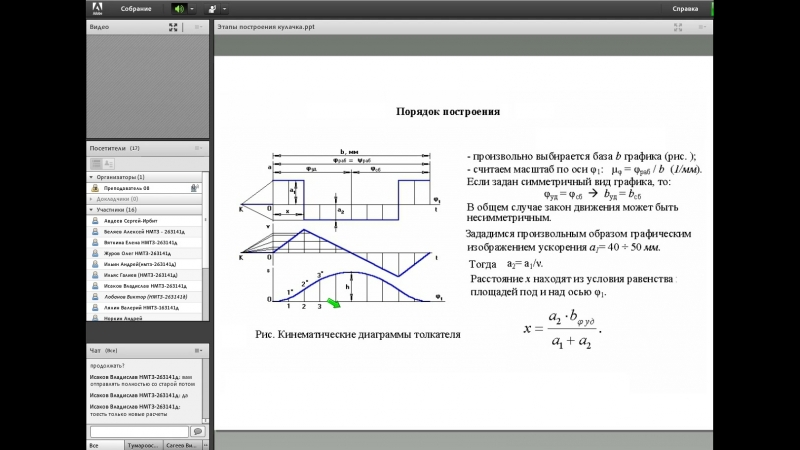The image size is (800, 450).
Task: Toggle fullscreen for the shared presentation pod
Action: 678,27
